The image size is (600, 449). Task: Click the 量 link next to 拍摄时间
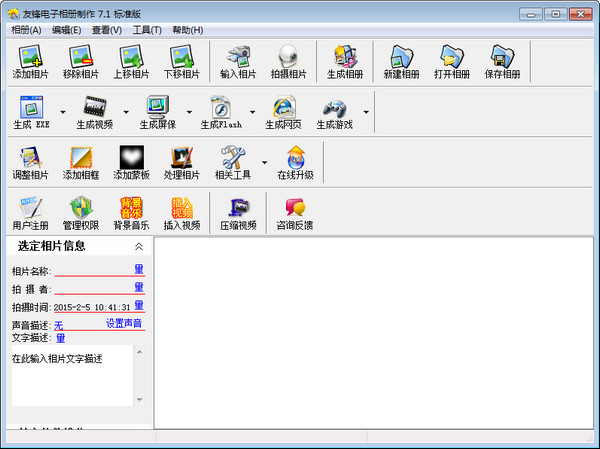pyautogui.click(x=139, y=305)
